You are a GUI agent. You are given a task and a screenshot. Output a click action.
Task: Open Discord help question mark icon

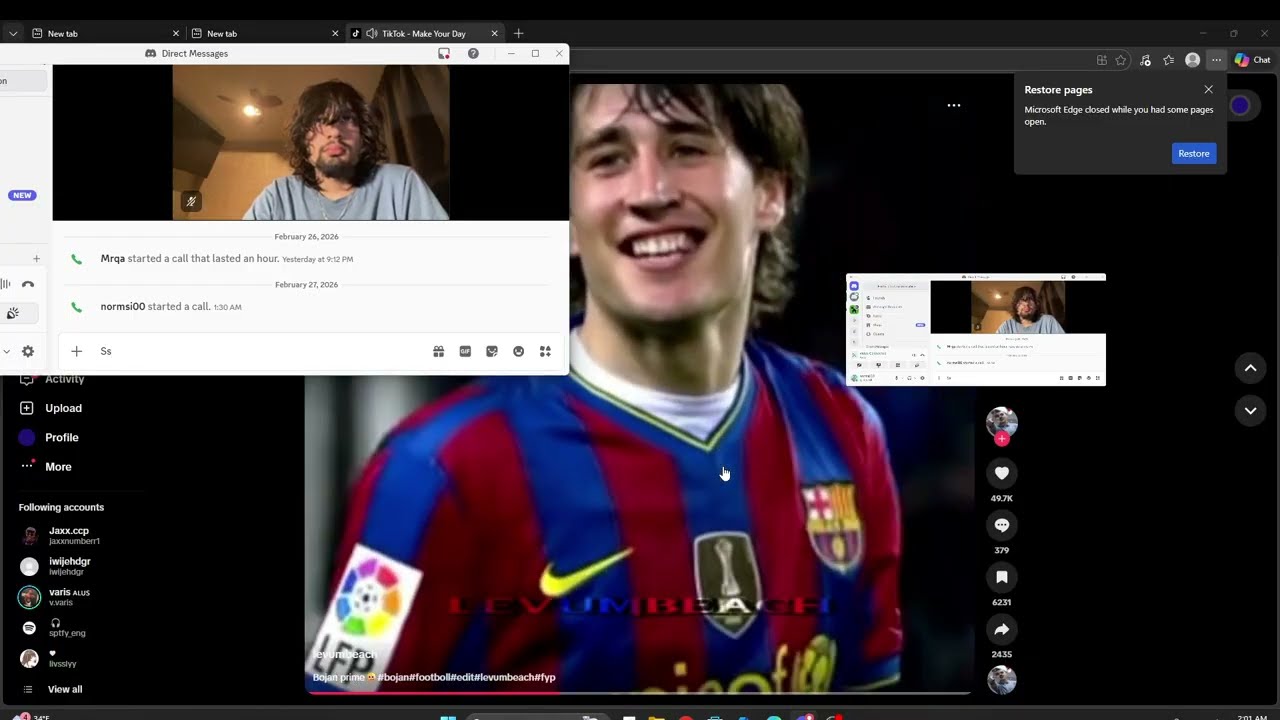473,53
